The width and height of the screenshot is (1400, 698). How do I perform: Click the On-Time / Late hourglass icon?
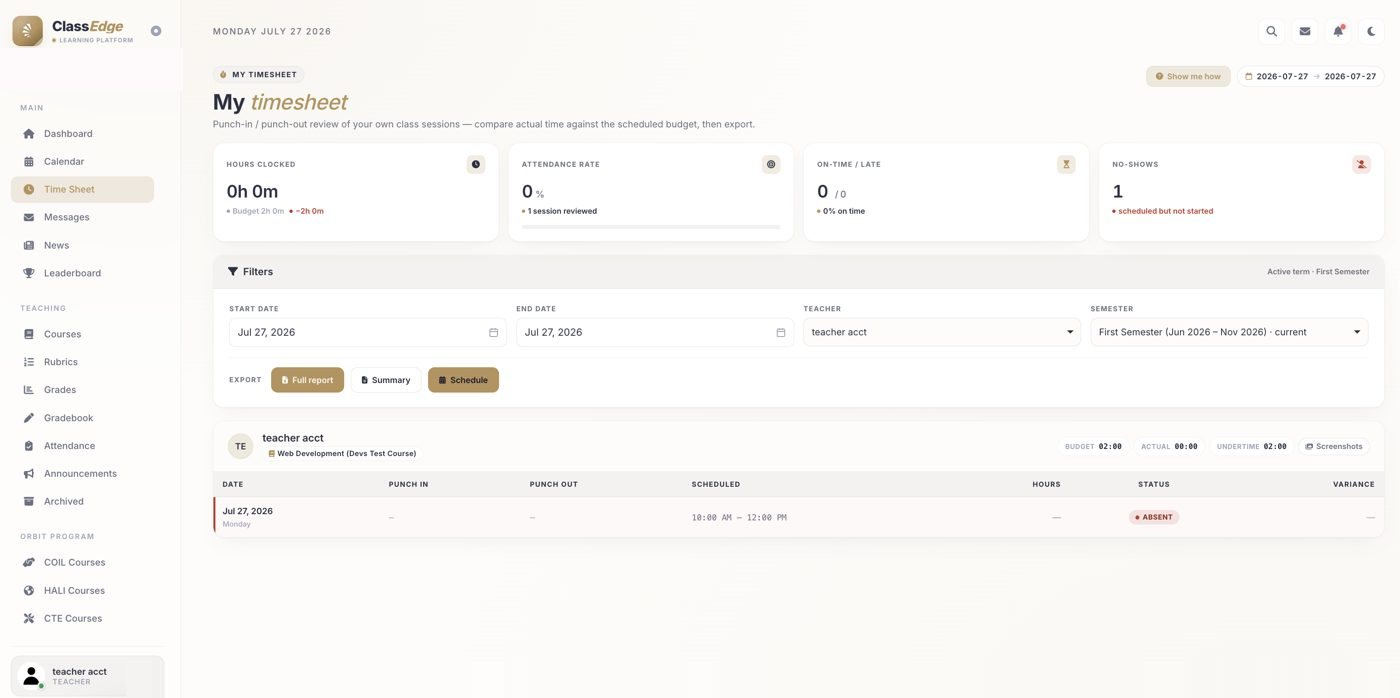click(1066, 164)
